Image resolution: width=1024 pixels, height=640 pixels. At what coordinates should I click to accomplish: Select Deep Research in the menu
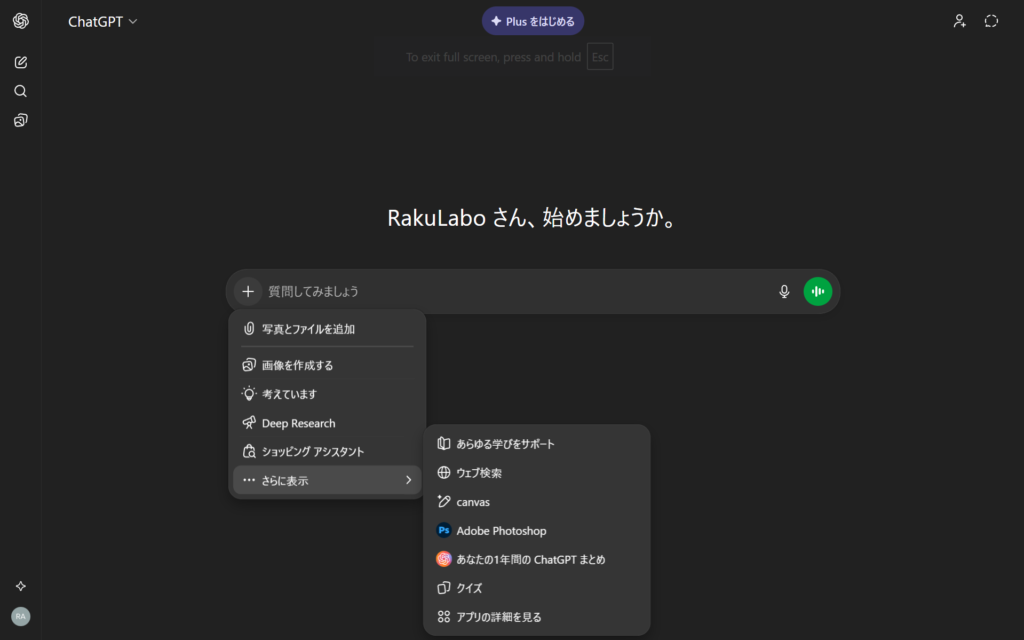pos(298,423)
